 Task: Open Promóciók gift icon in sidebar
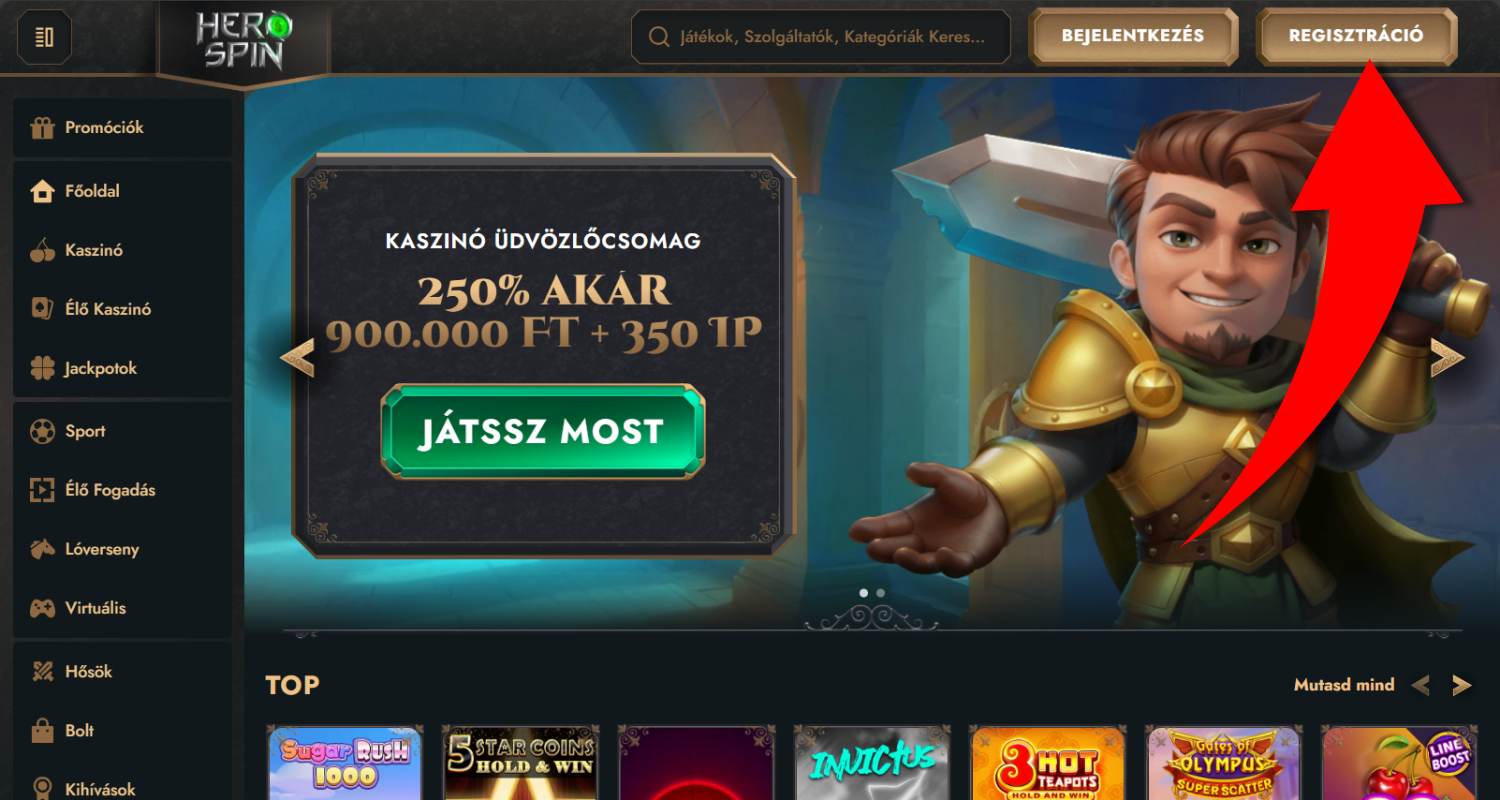[42, 128]
